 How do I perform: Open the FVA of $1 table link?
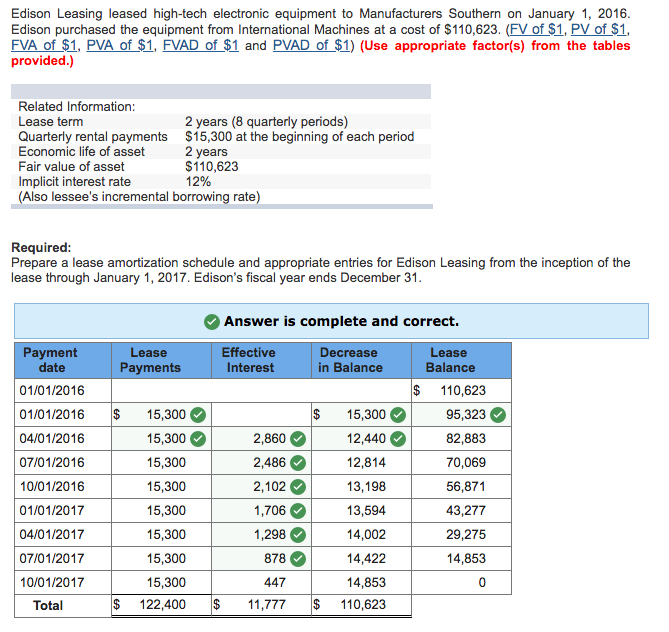pos(44,45)
